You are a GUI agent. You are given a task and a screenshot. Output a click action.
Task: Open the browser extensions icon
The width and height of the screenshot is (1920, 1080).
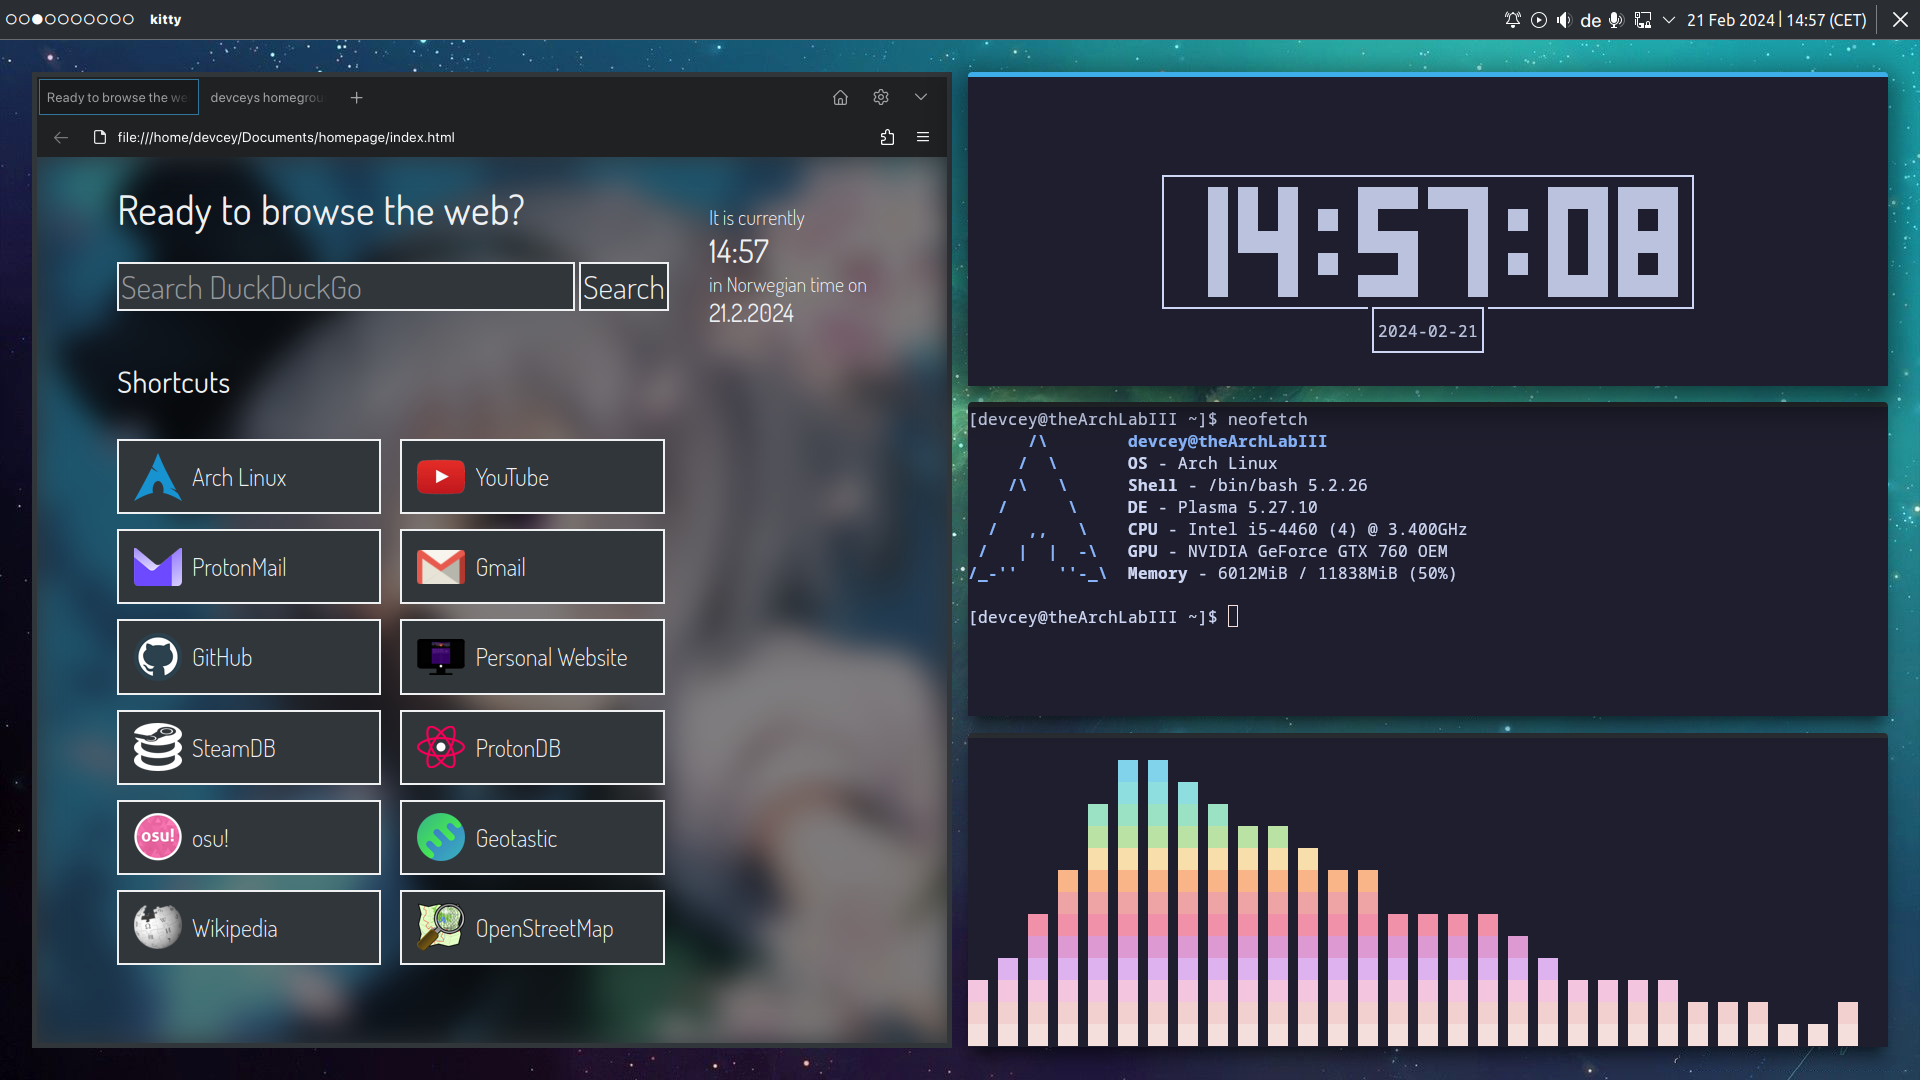tap(887, 137)
